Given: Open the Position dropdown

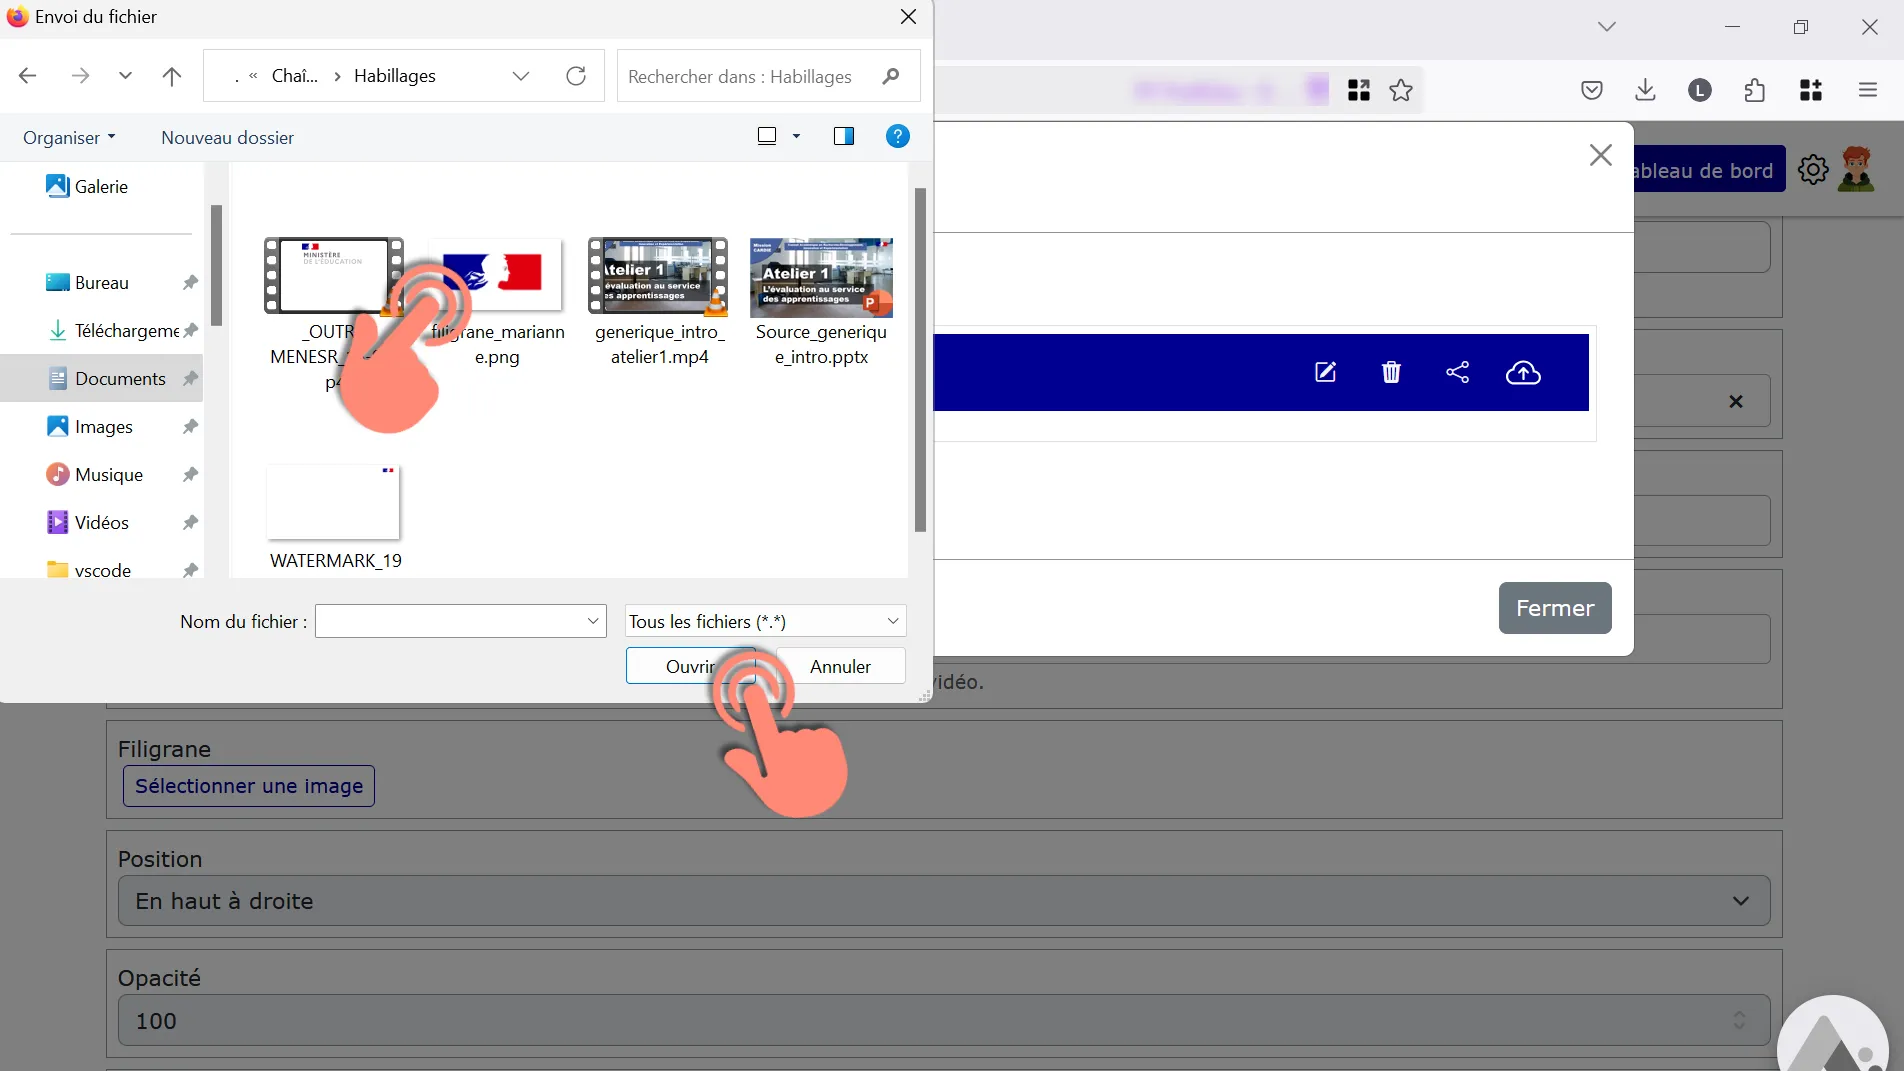Looking at the screenshot, I should [944, 901].
